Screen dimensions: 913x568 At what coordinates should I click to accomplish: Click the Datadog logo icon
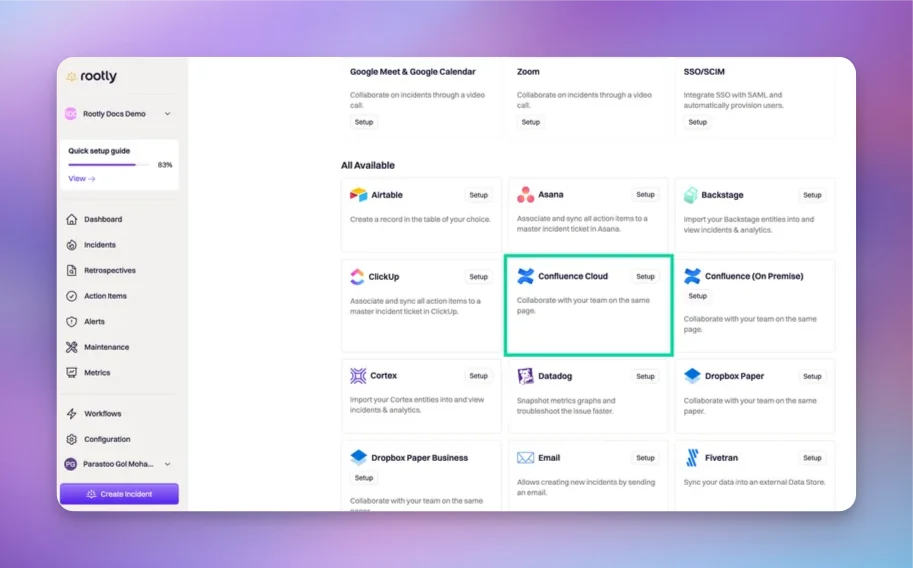coord(525,376)
